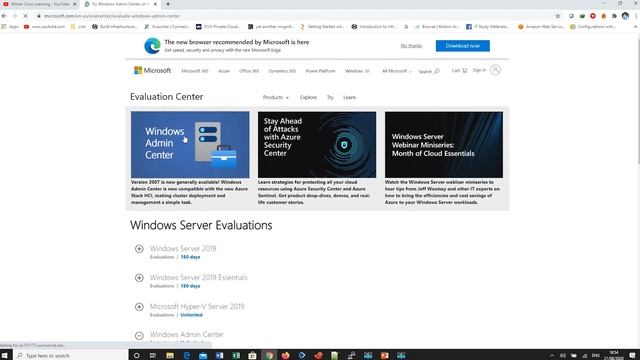Open the Apps shortcut in bookmarks bar
This screenshot has height=360, width=640.
click(10, 27)
